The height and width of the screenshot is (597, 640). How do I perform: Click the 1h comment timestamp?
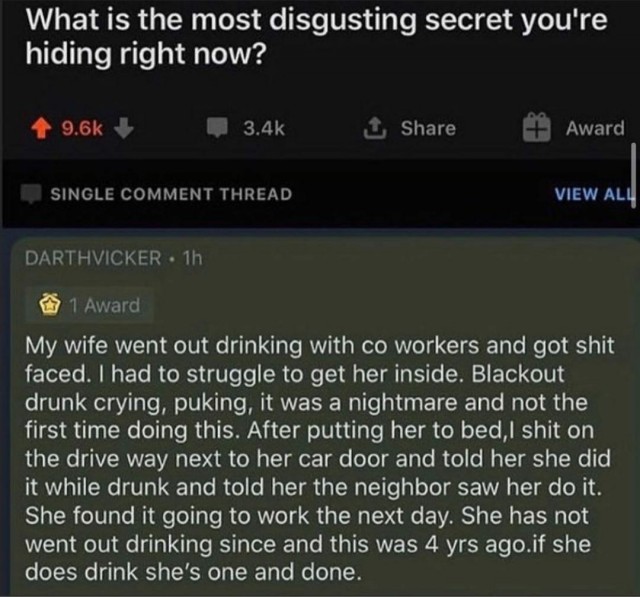192,258
